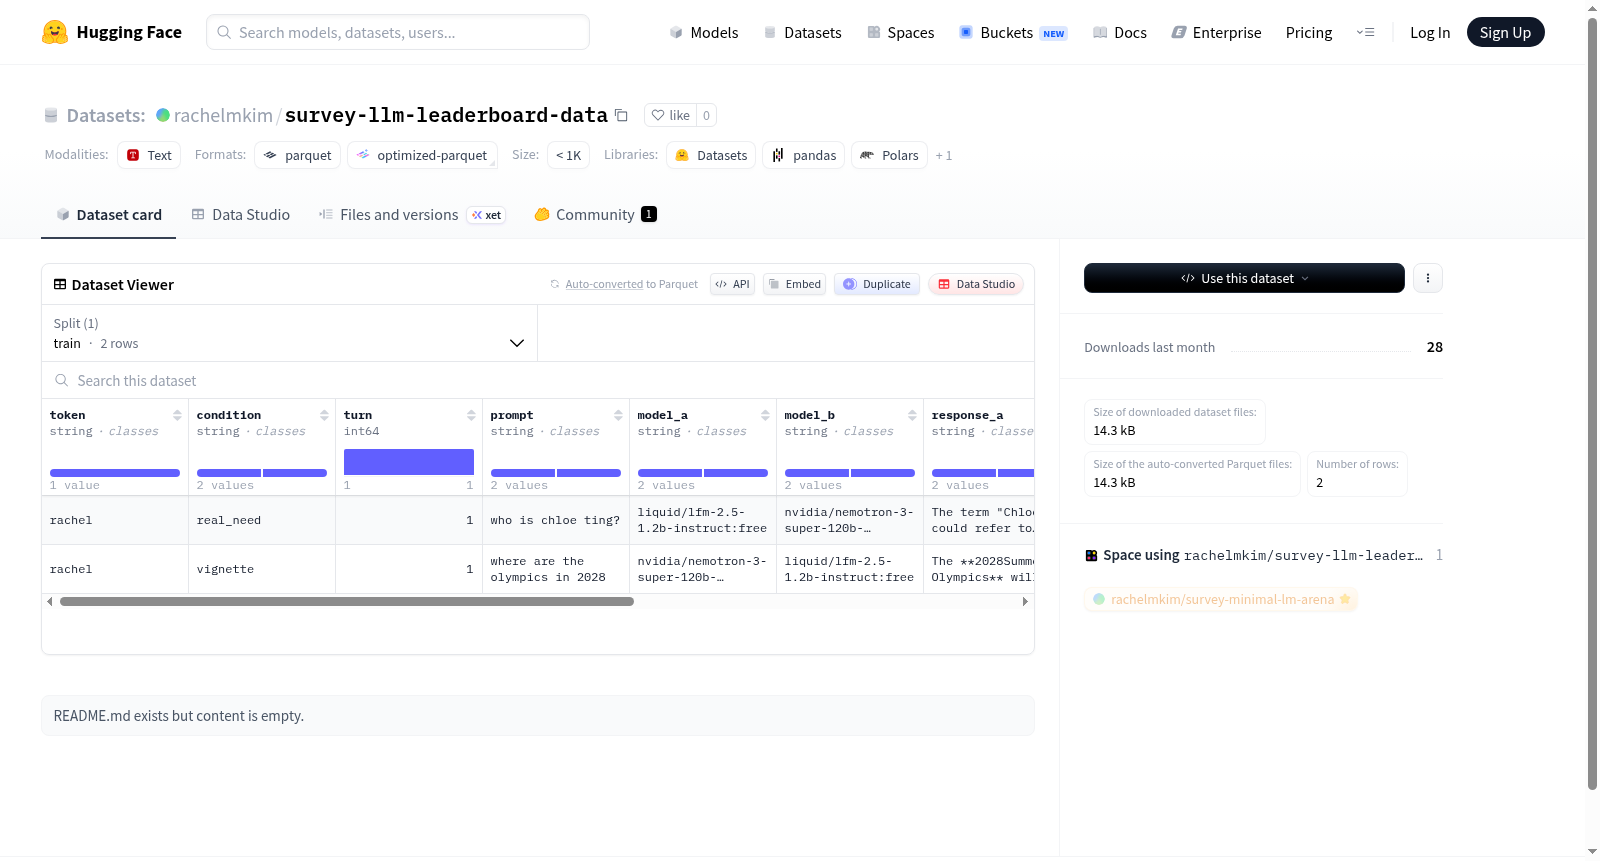Switch to the Data Studio tab
This screenshot has height=861, width=1600.
pos(241,215)
